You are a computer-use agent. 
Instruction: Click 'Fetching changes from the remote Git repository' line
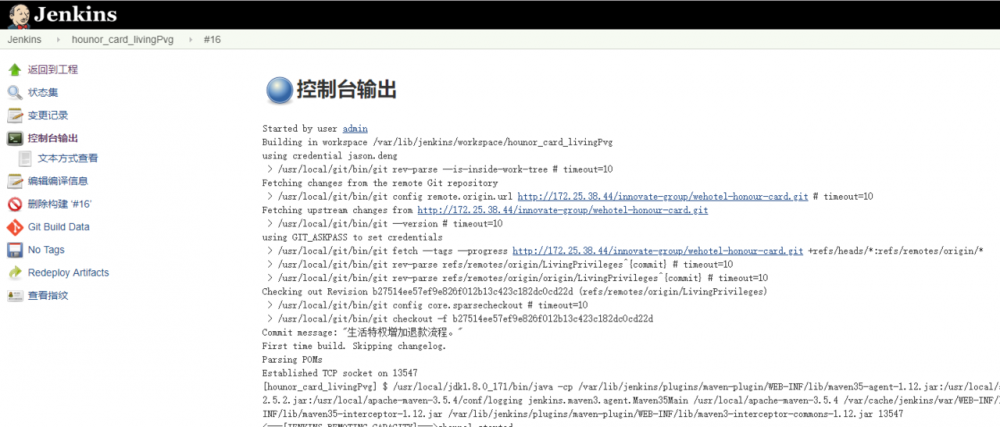tap(379, 183)
